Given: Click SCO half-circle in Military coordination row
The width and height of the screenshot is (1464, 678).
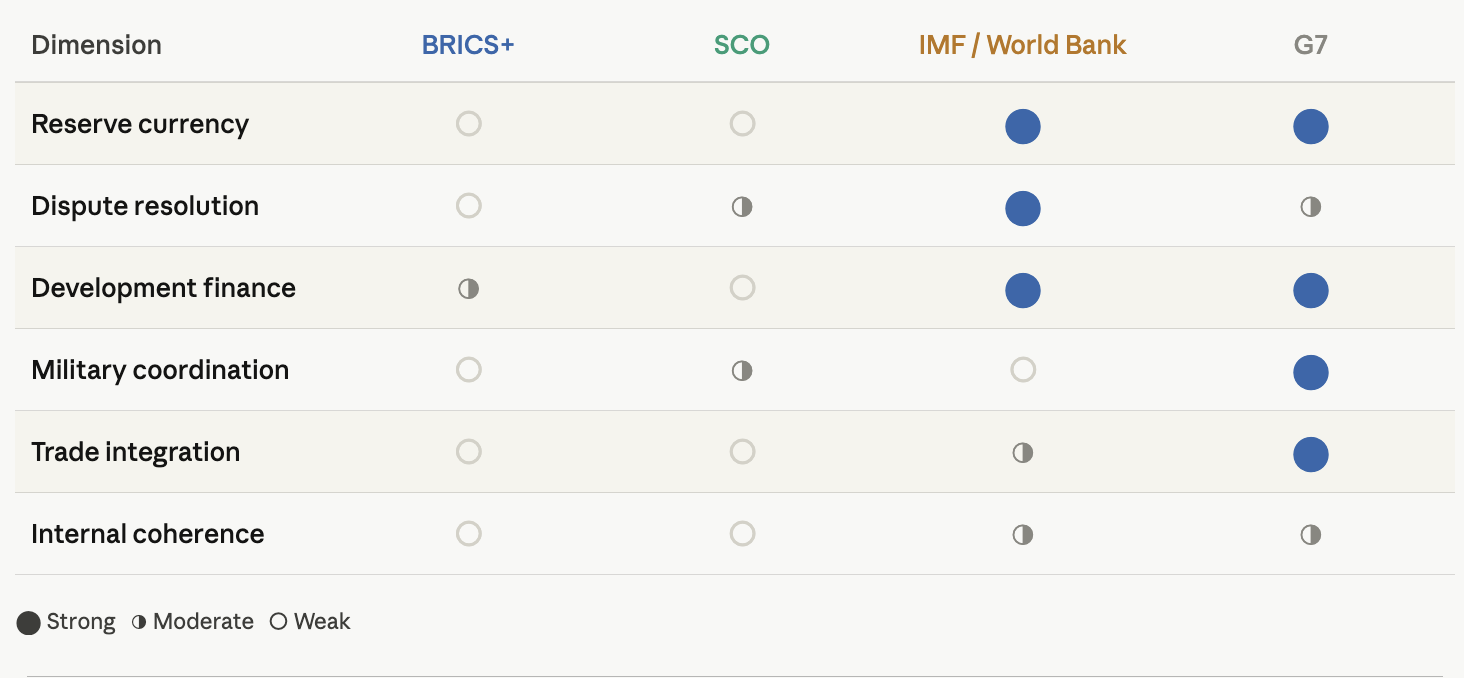Looking at the screenshot, I should click(741, 371).
